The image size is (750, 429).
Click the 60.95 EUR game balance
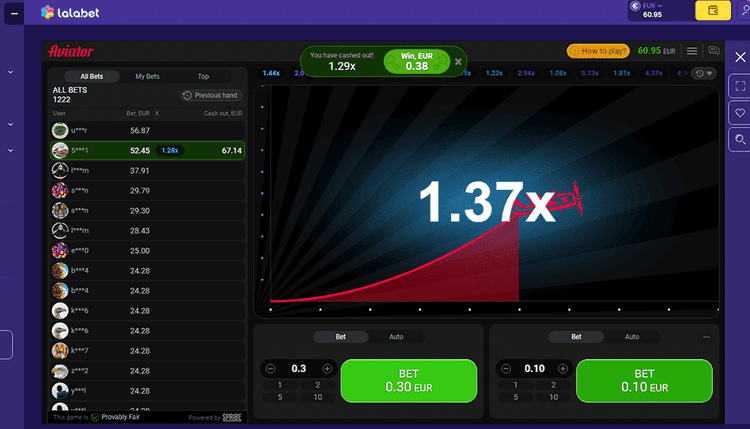[657, 51]
